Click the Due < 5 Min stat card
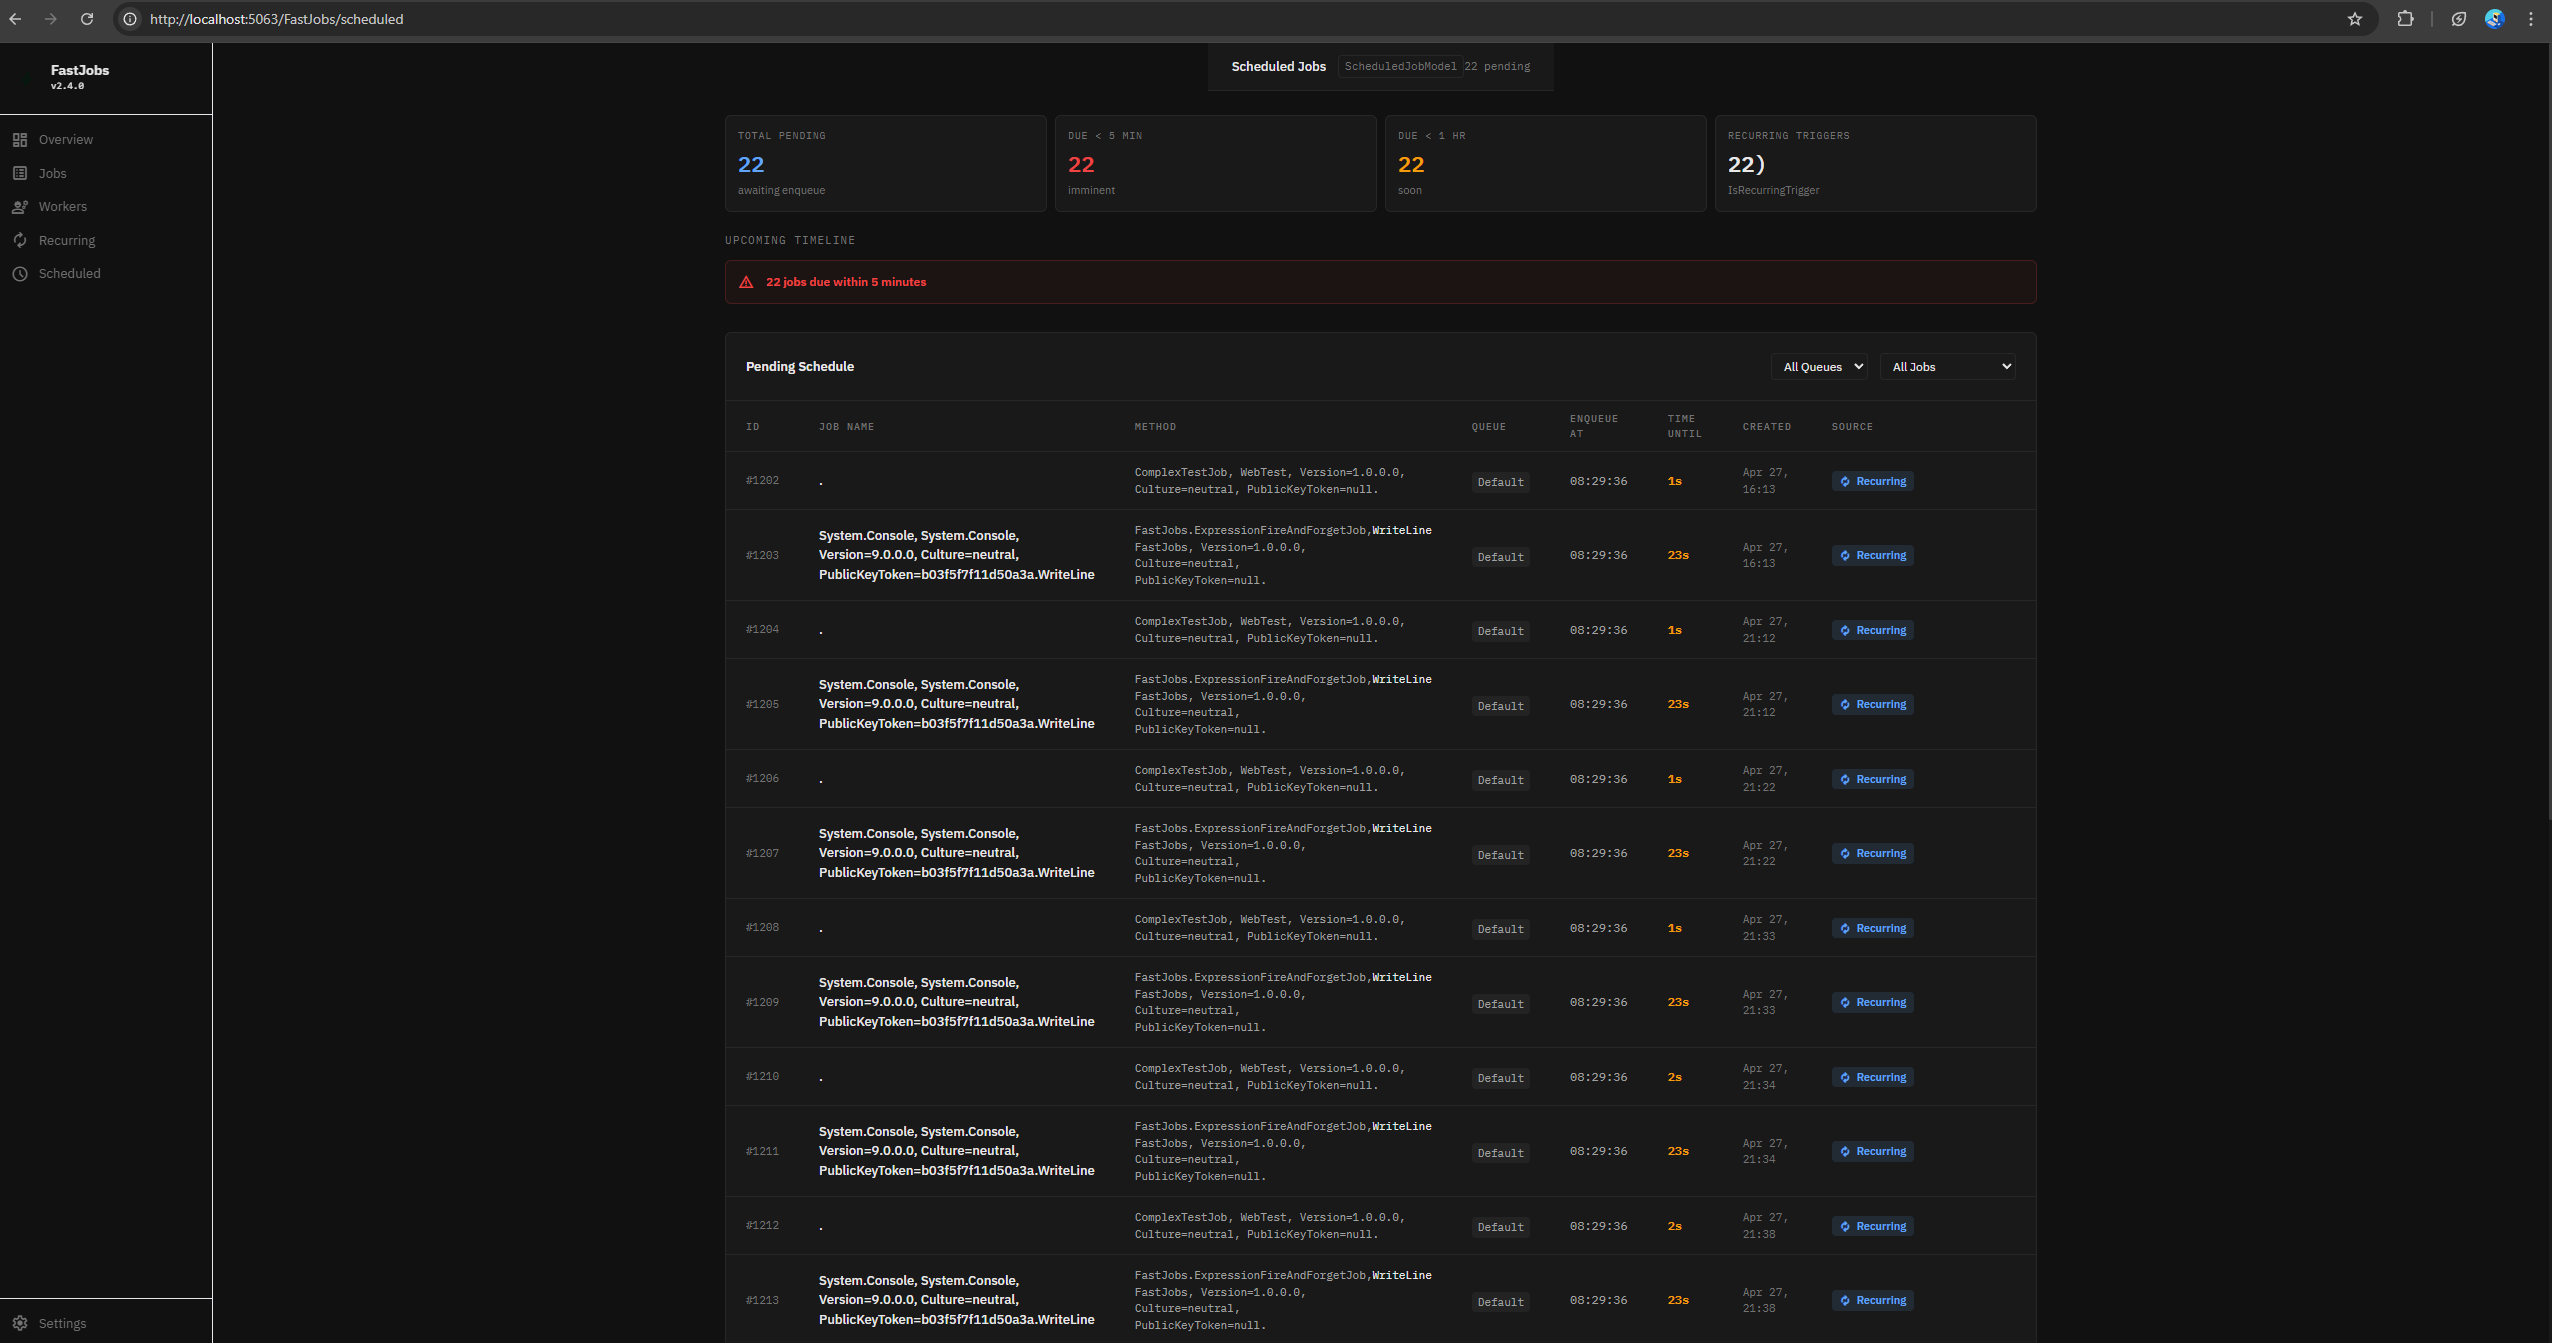The height and width of the screenshot is (1343, 2552). [1215, 163]
